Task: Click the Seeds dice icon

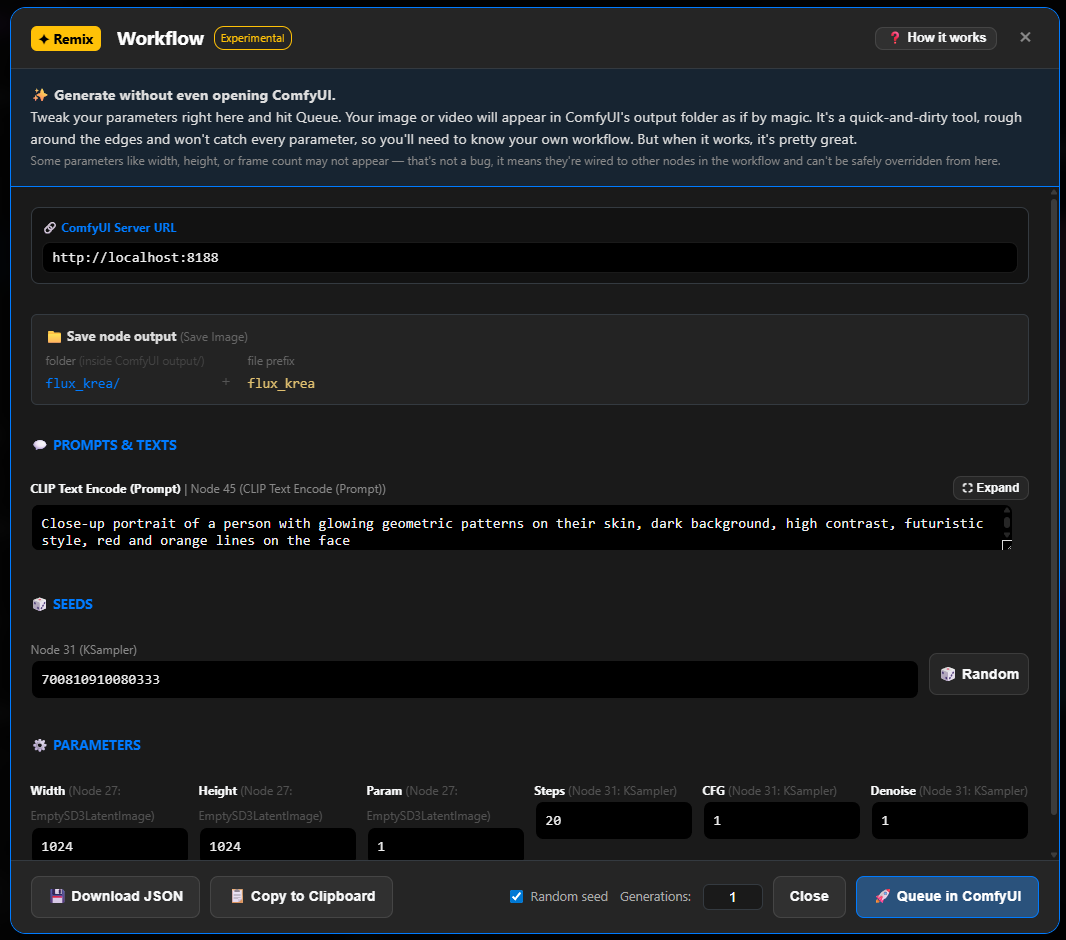Action: 39,604
